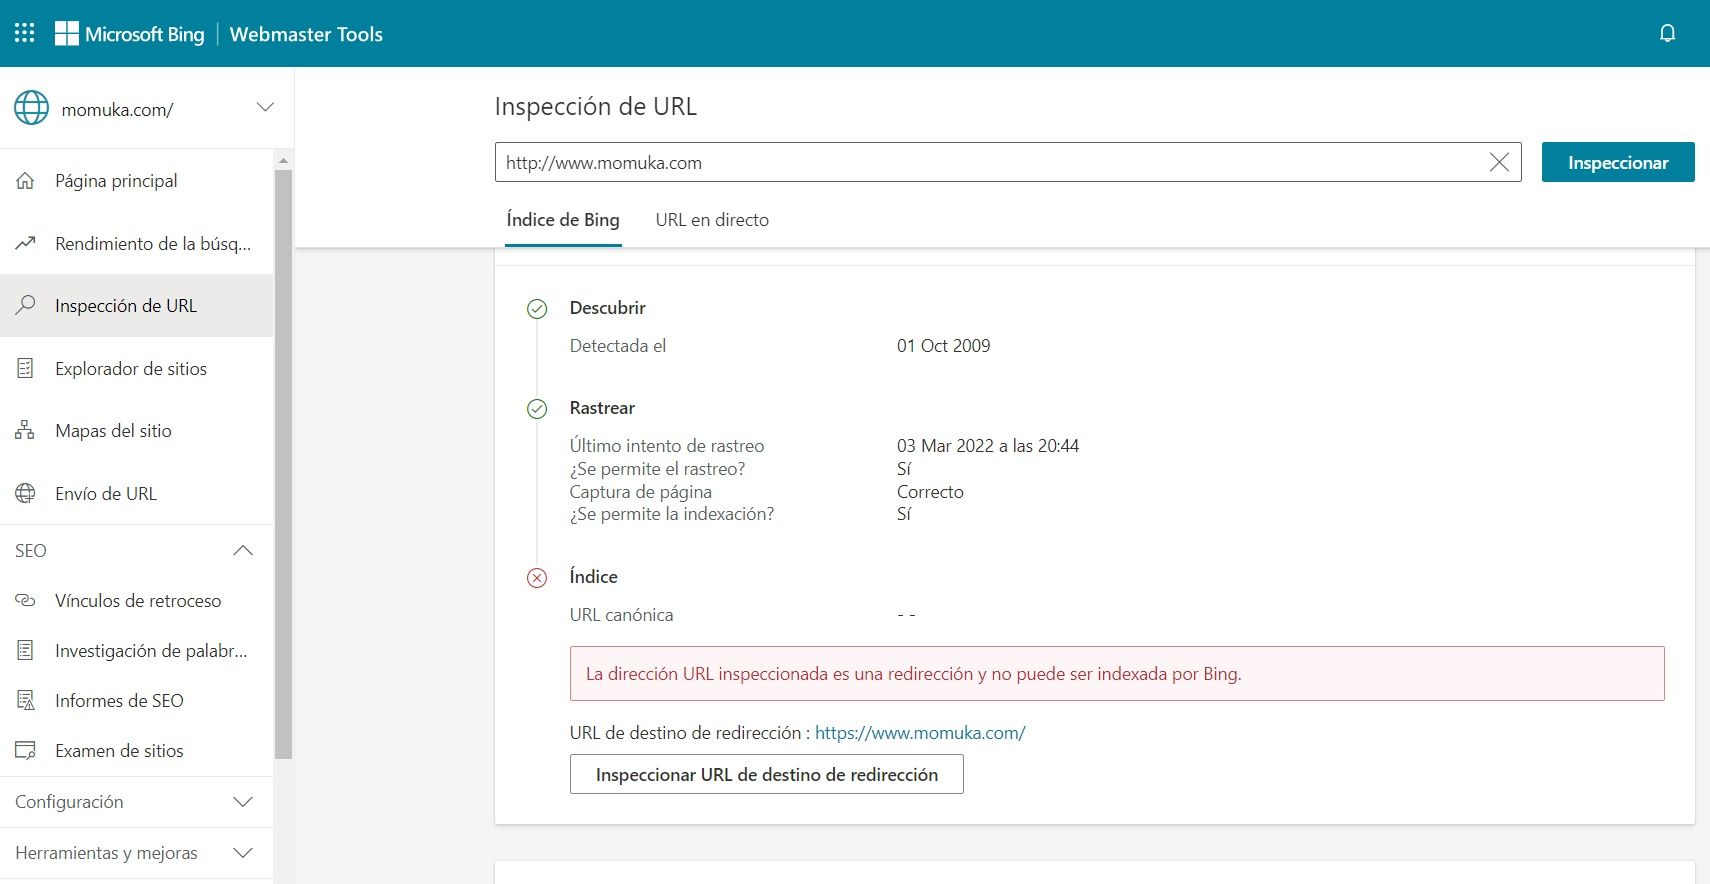Click the Examen de sitios icon
Screen dimensions: 1710x884
coord(26,750)
